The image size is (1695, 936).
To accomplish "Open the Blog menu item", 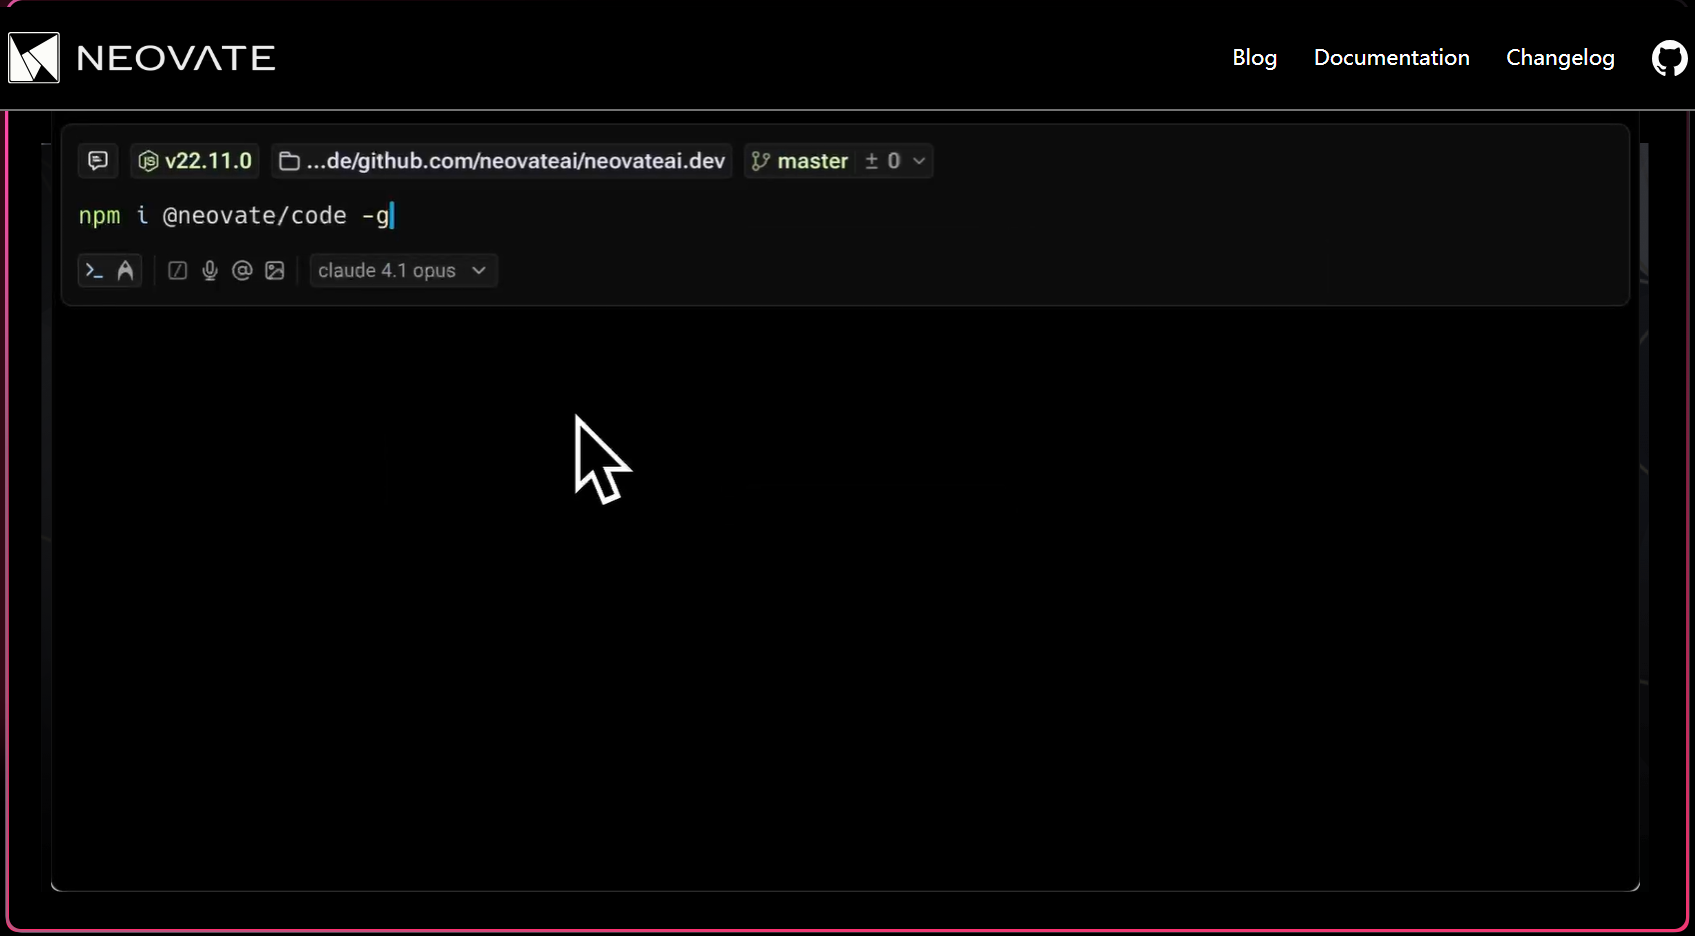I will [1254, 58].
